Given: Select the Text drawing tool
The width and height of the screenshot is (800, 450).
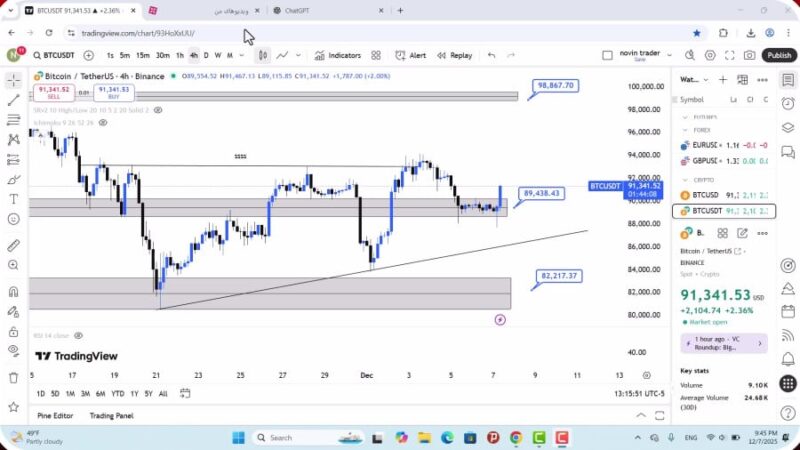Looking at the screenshot, I should [13, 199].
